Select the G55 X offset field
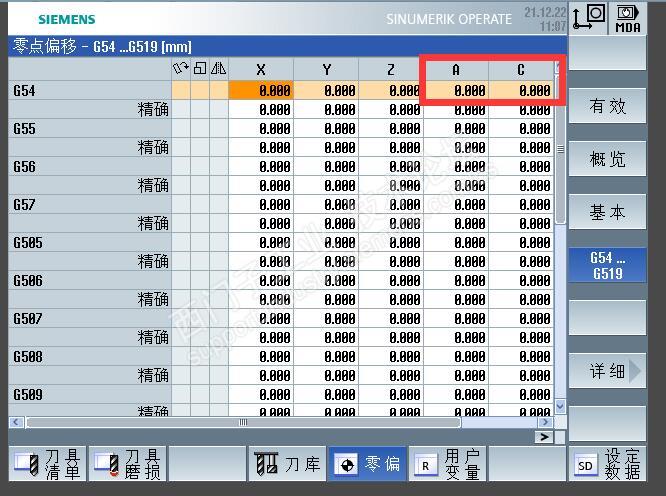The image size is (666, 496). point(261,128)
